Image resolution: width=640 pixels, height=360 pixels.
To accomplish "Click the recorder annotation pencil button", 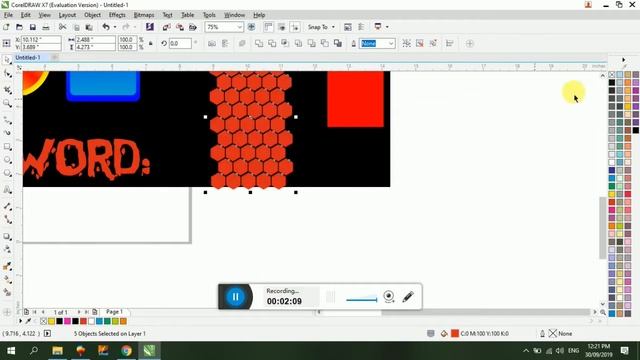I will (408, 297).
